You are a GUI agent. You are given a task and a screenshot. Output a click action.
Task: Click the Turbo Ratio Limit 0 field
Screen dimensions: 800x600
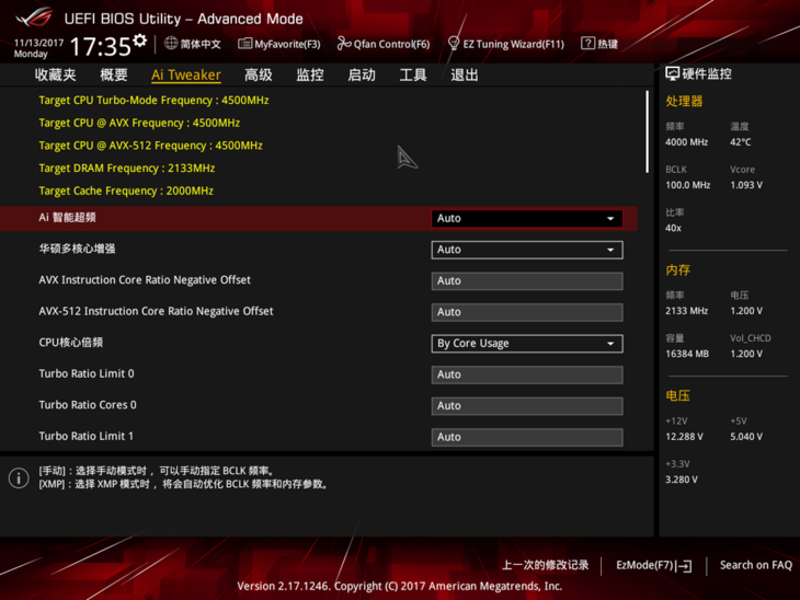(x=527, y=375)
